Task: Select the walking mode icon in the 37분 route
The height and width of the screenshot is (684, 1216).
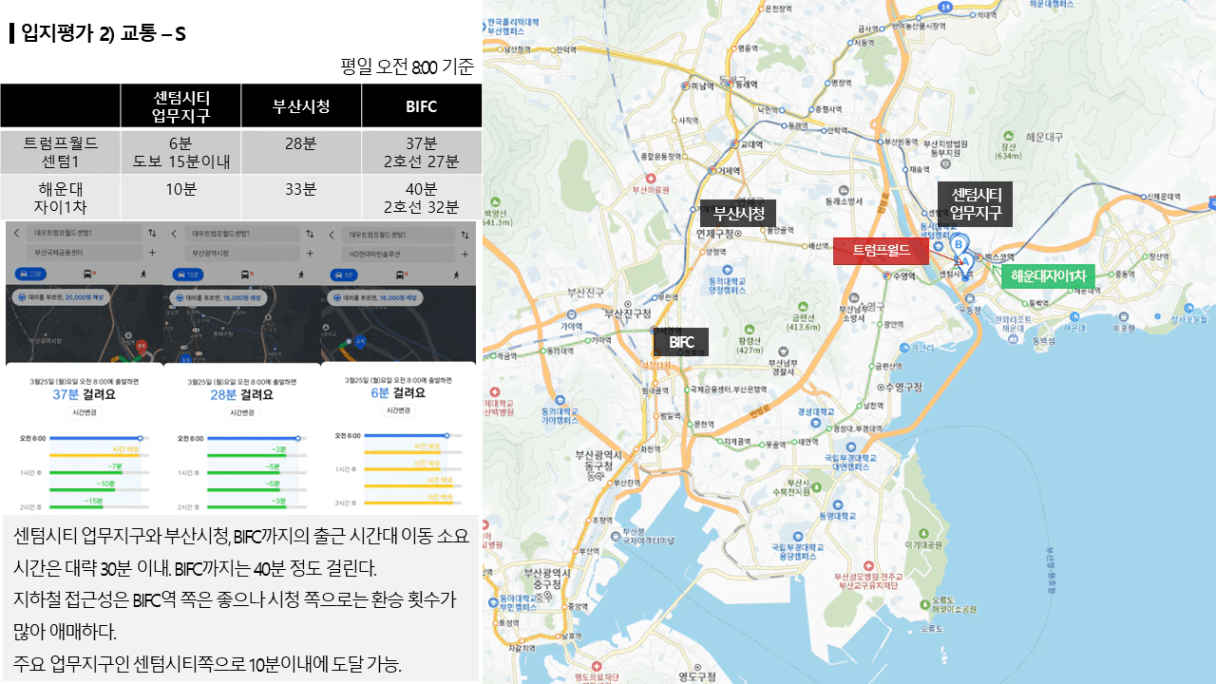Action: 143,274
